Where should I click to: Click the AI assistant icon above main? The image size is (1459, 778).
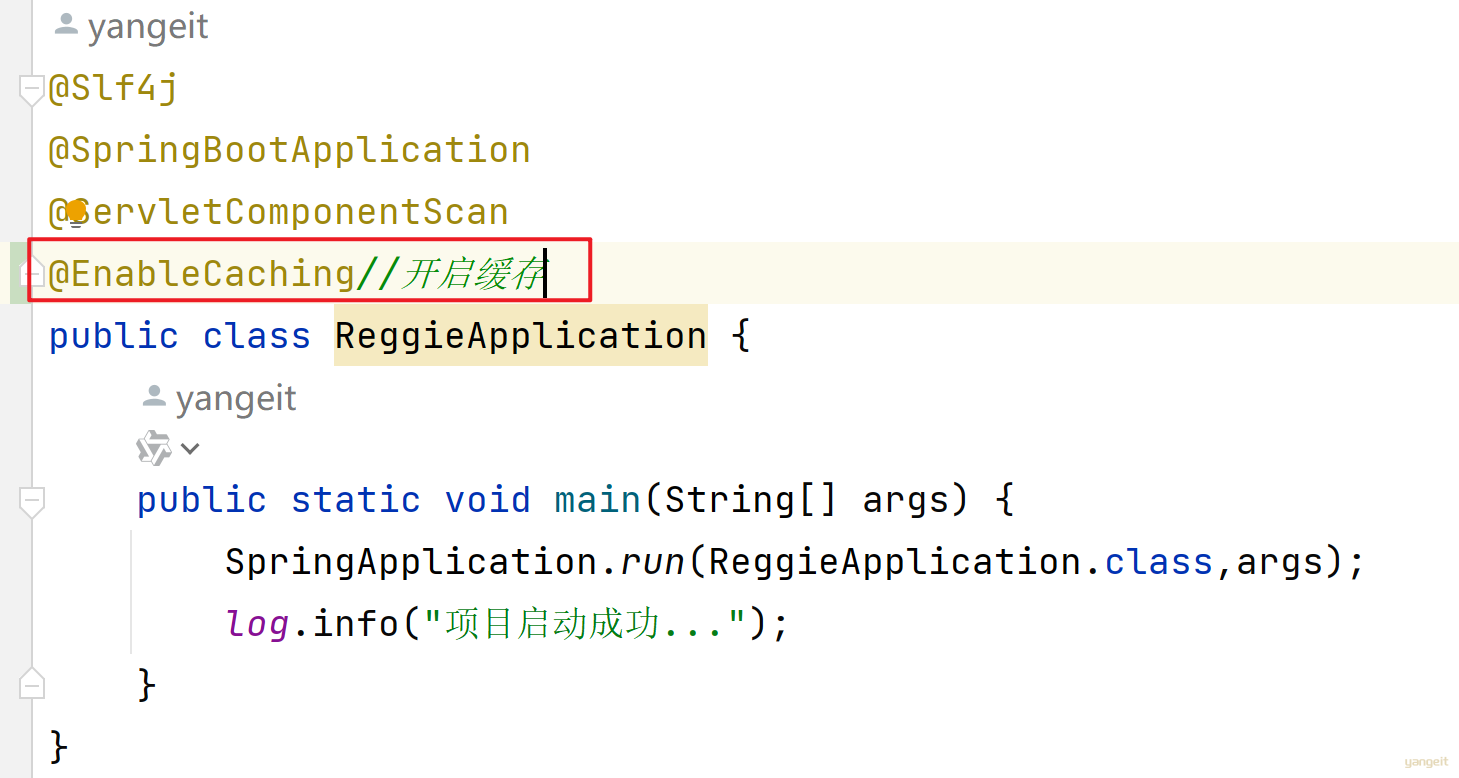(x=154, y=448)
